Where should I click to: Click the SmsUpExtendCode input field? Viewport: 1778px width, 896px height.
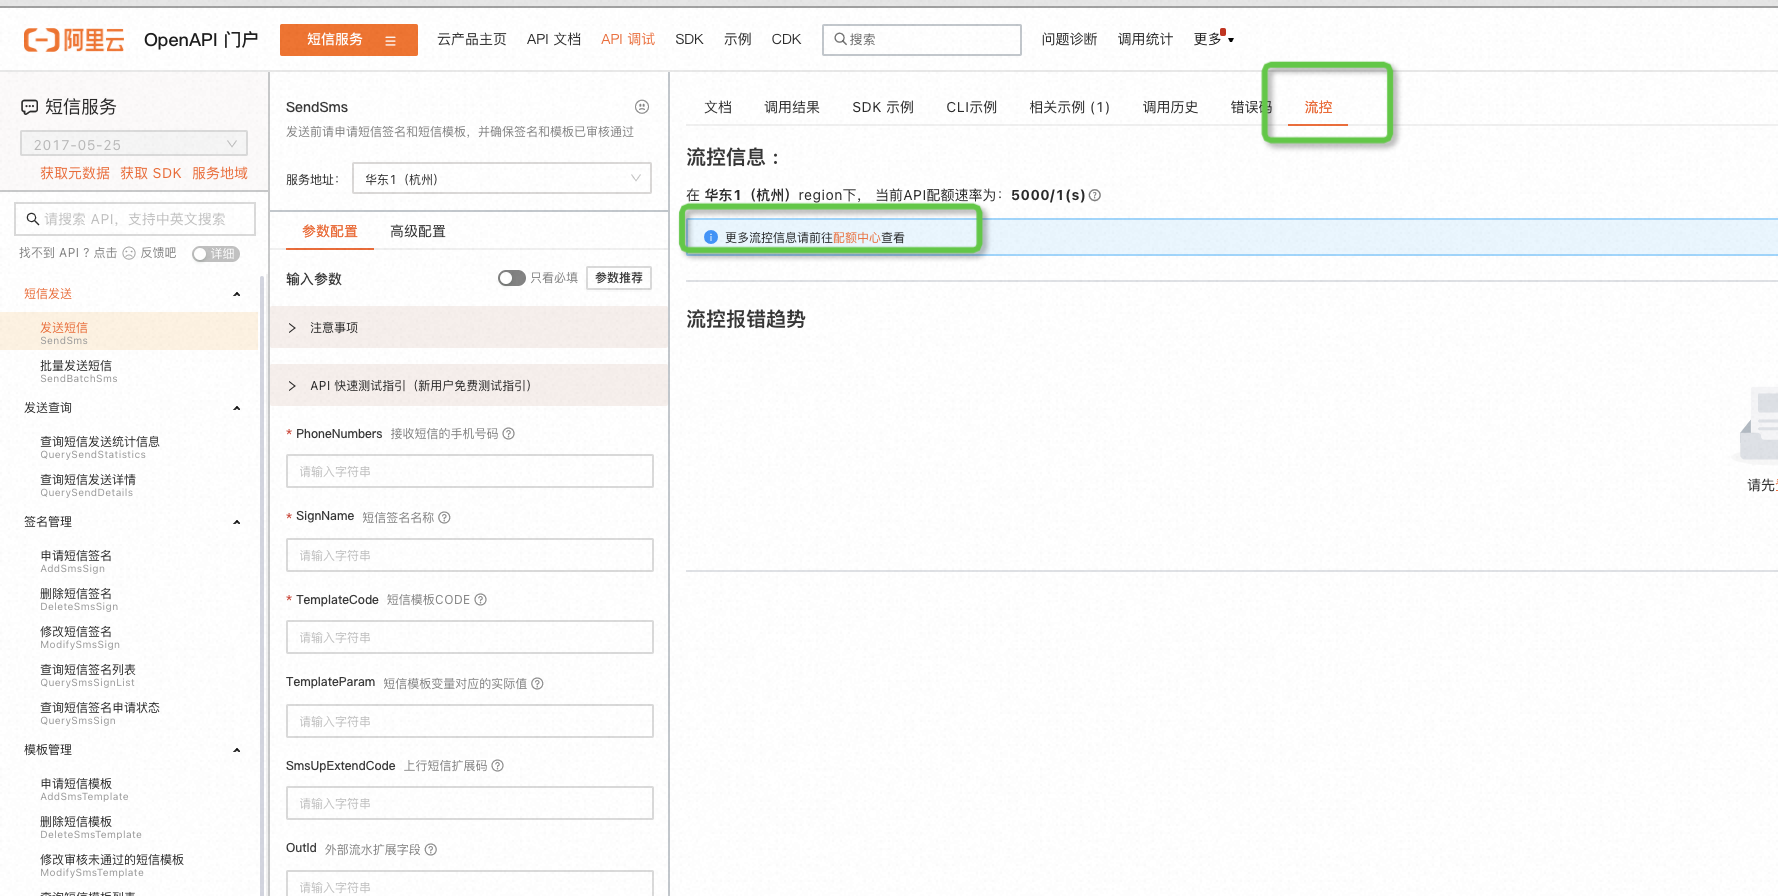pos(469,803)
